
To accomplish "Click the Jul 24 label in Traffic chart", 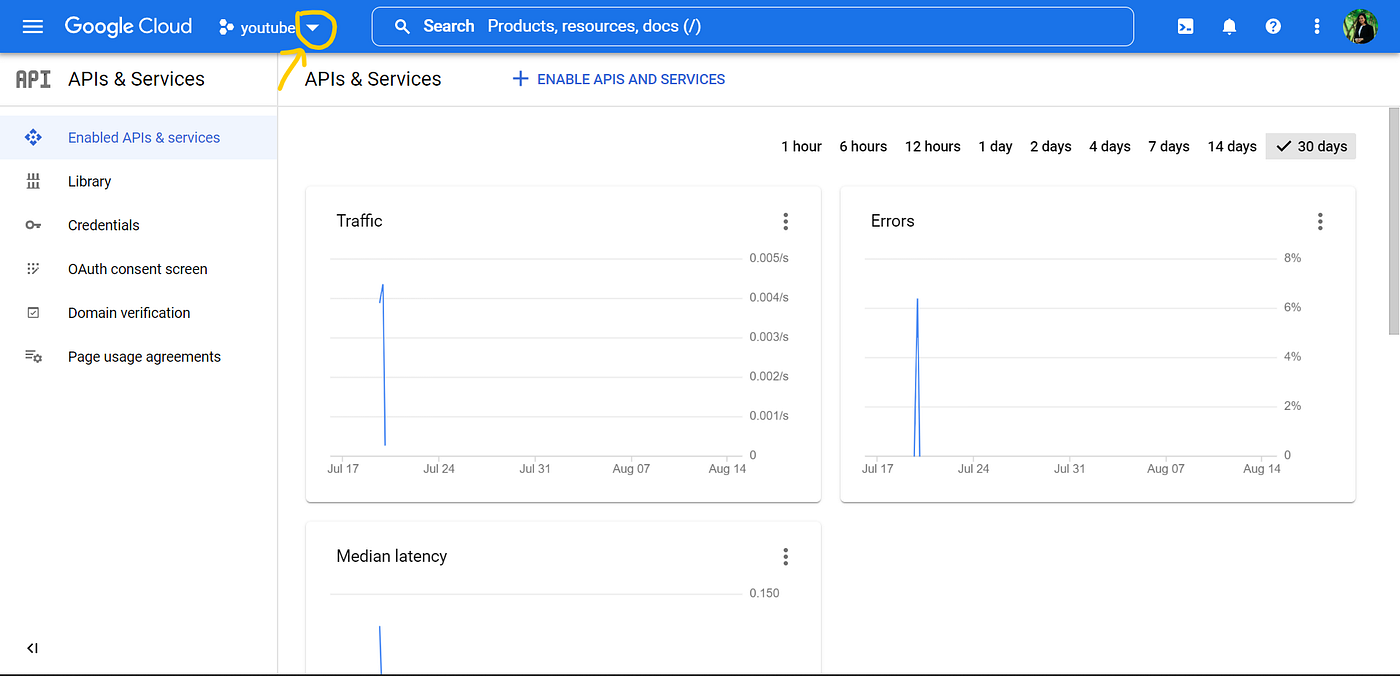I will click(x=438, y=468).
